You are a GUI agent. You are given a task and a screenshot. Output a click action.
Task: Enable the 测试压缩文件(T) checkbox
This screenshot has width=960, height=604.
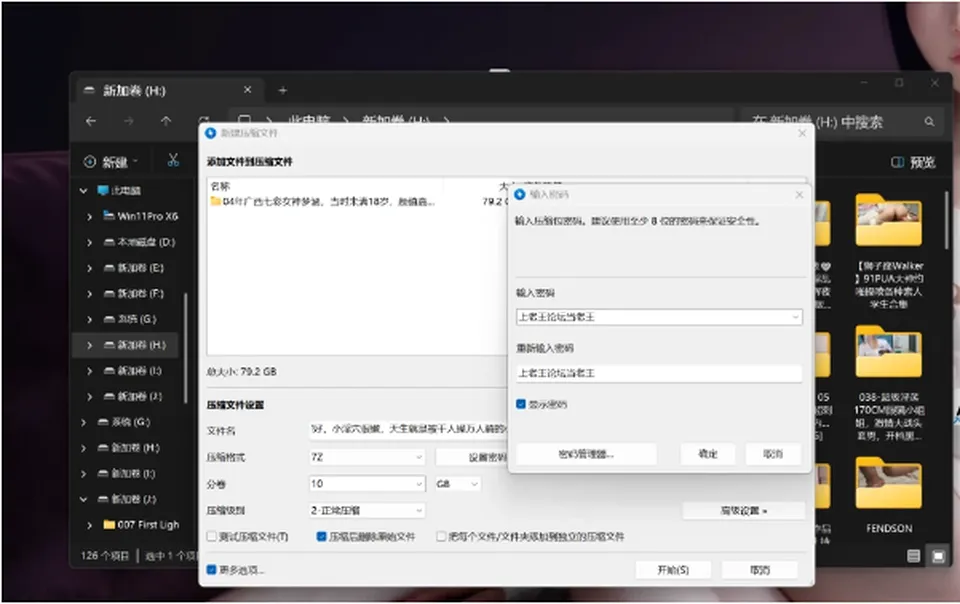(x=212, y=536)
